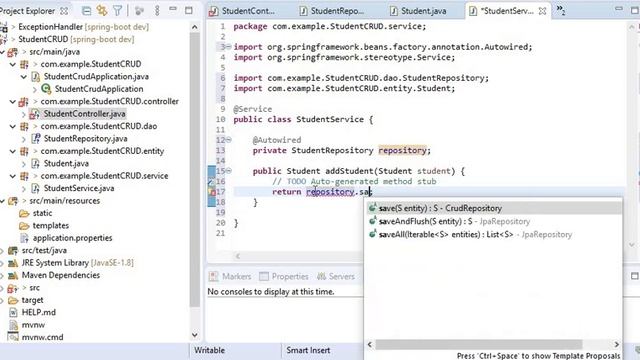Choose save(S entity) proposal
Image resolution: width=640 pixels, height=360 pixels.
(494, 208)
